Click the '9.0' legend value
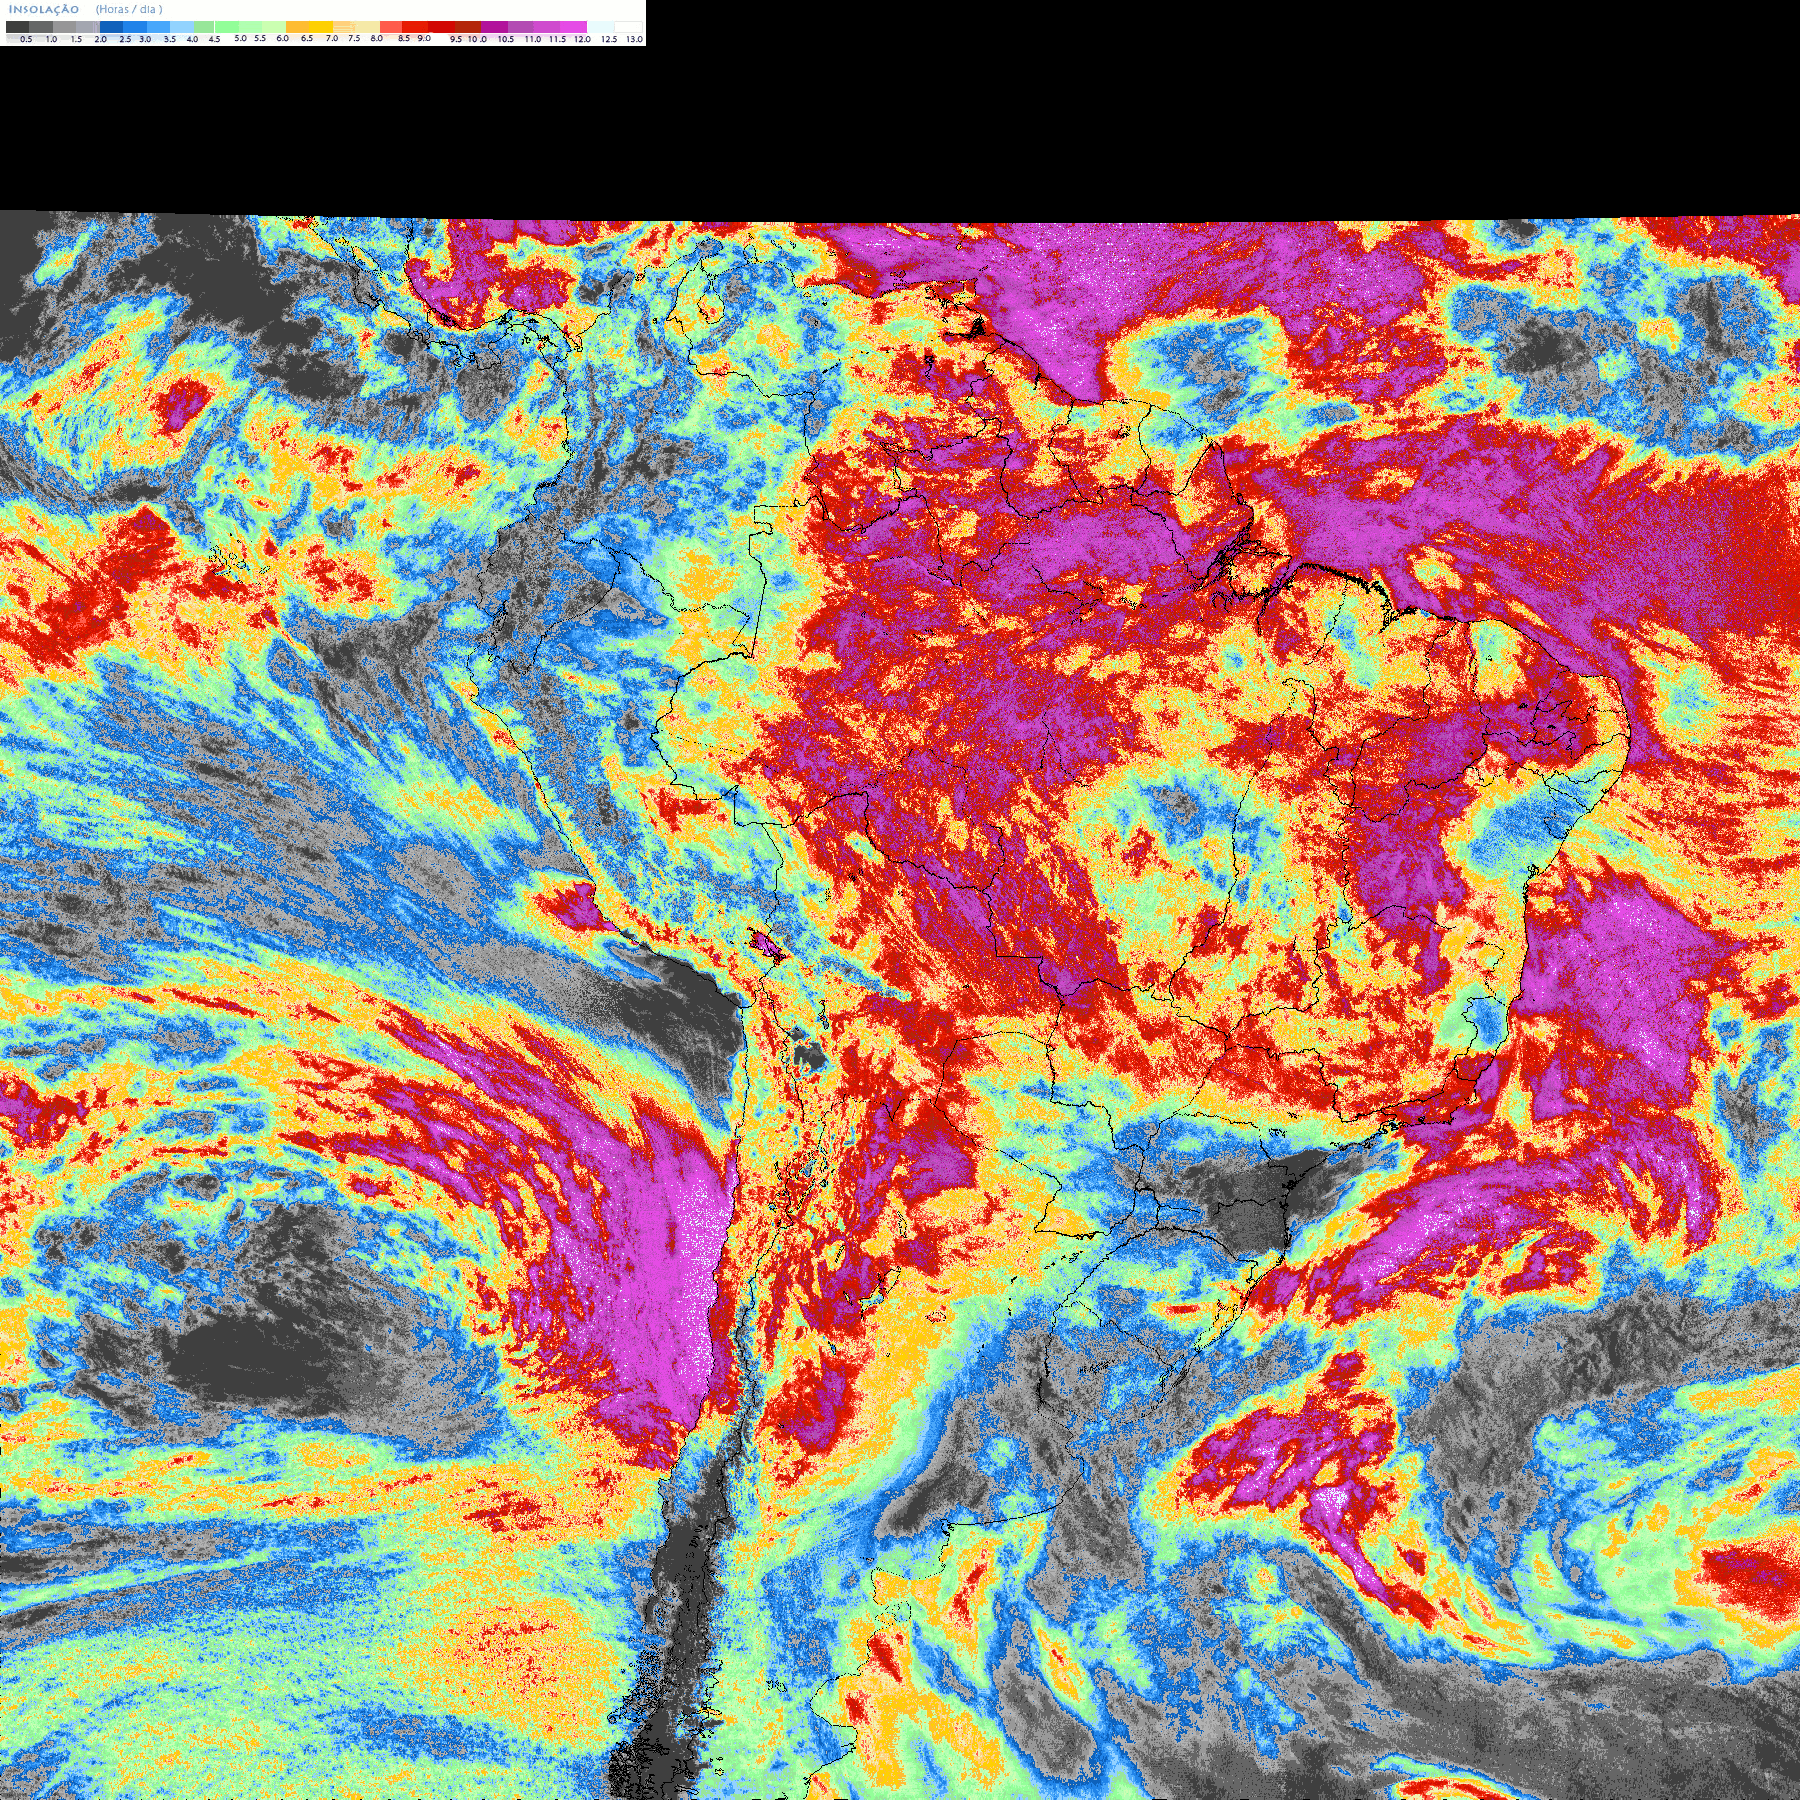Screen dimensions: 1800x1800 tap(424, 38)
